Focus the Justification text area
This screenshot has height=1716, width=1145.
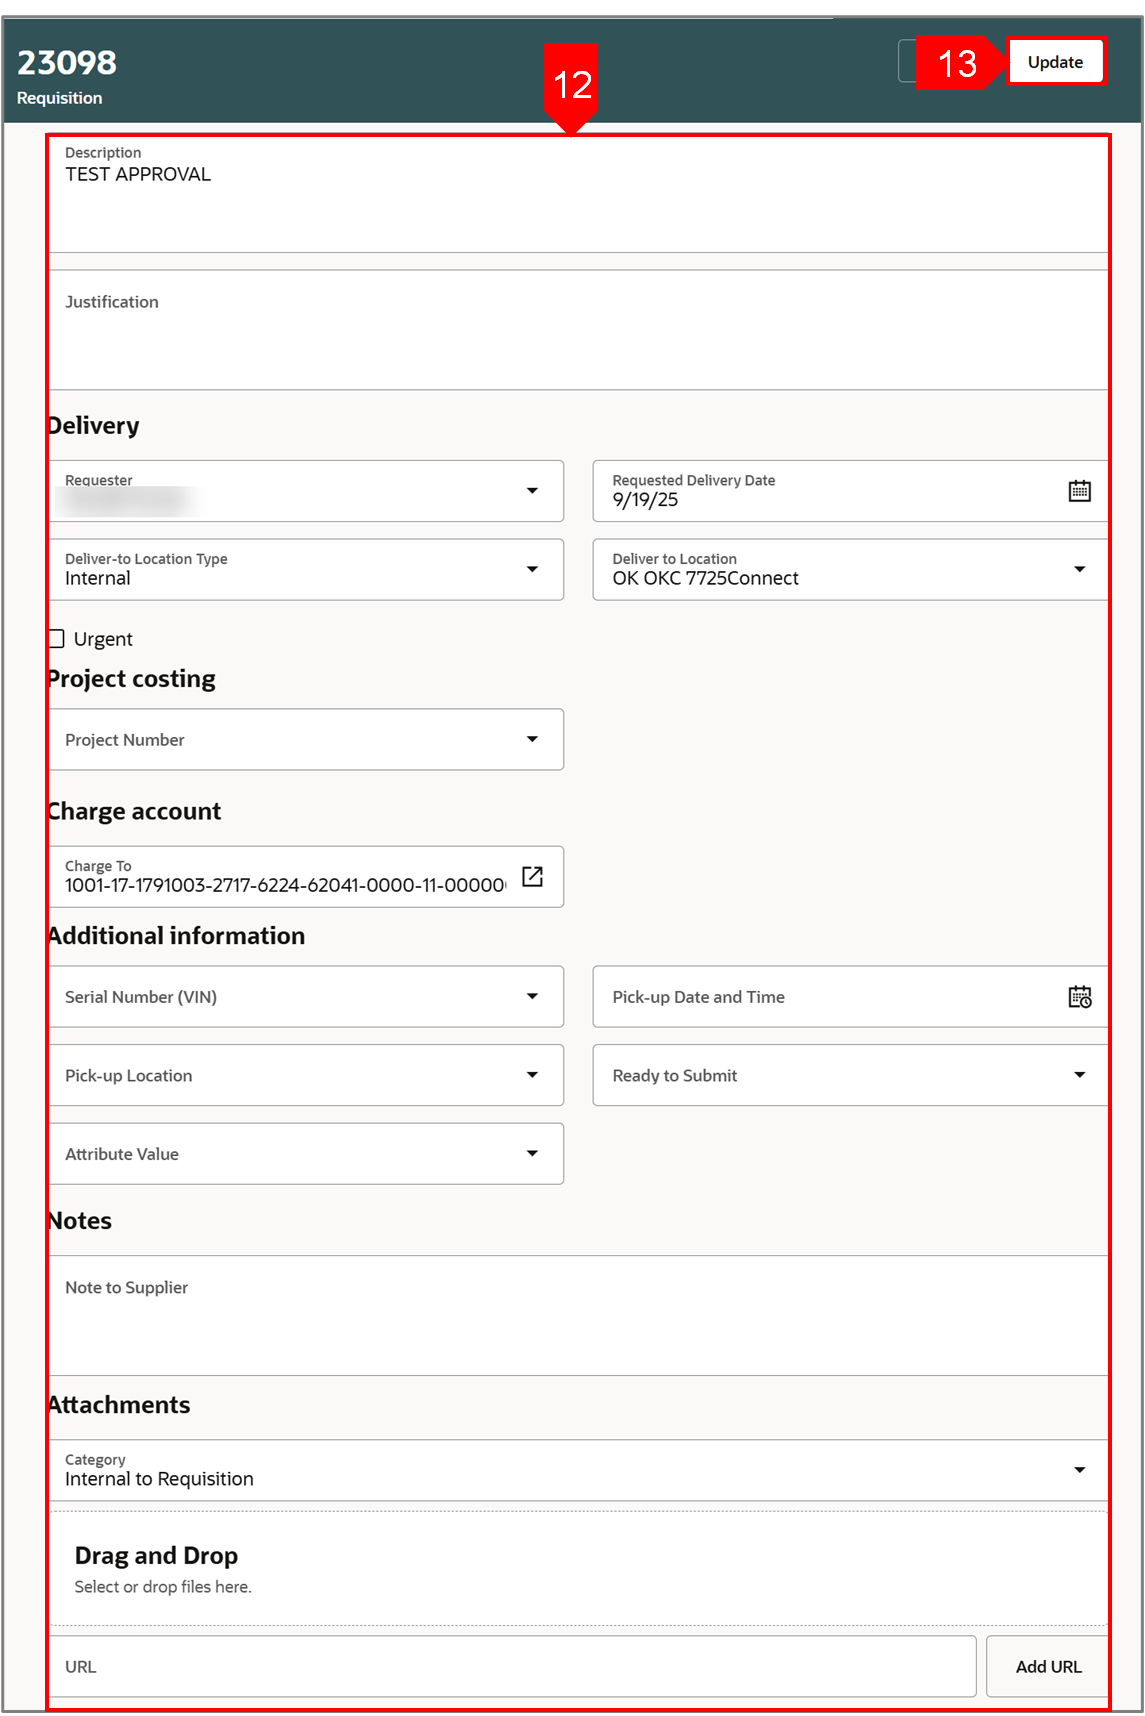coord(577,330)
